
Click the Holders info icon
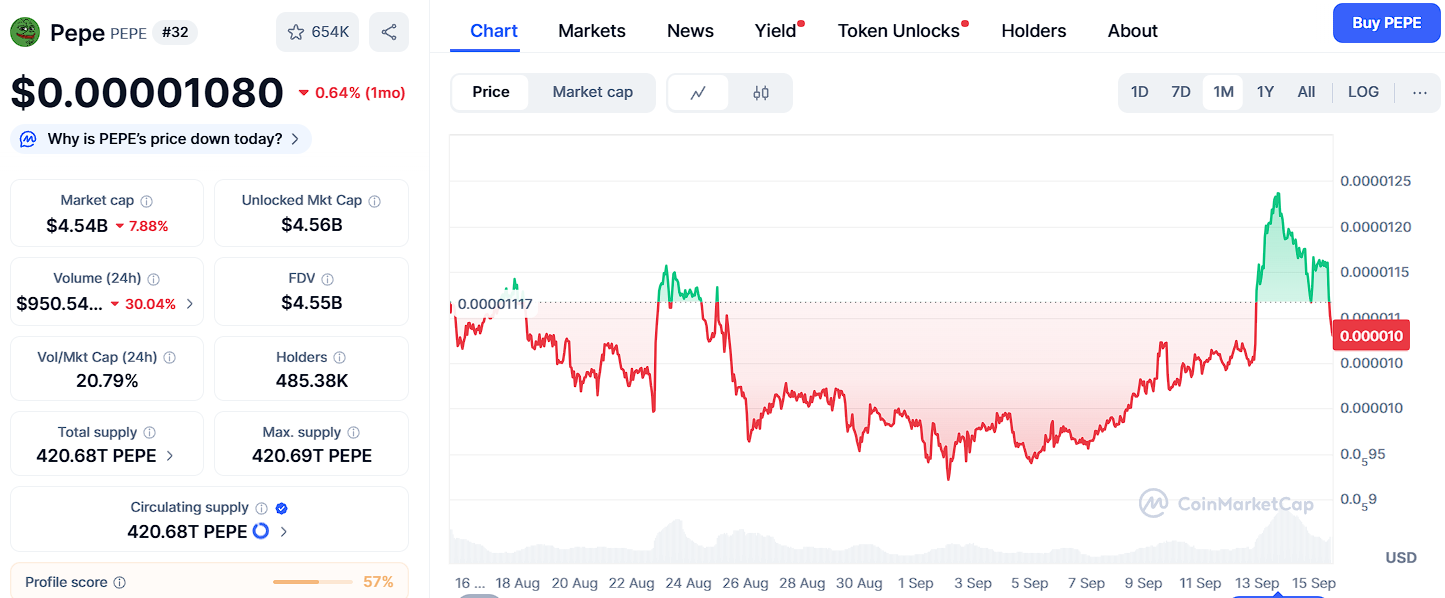pyautogui.click(x=340, y=358)
